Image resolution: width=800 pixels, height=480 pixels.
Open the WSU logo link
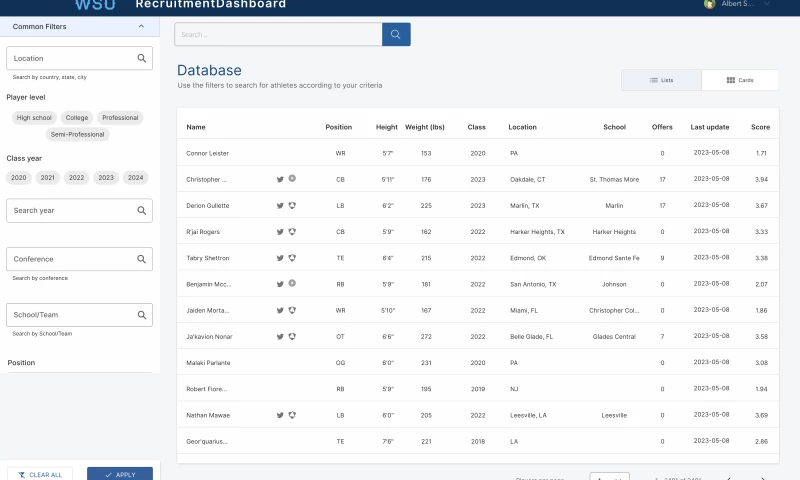[x=95, y=5]
